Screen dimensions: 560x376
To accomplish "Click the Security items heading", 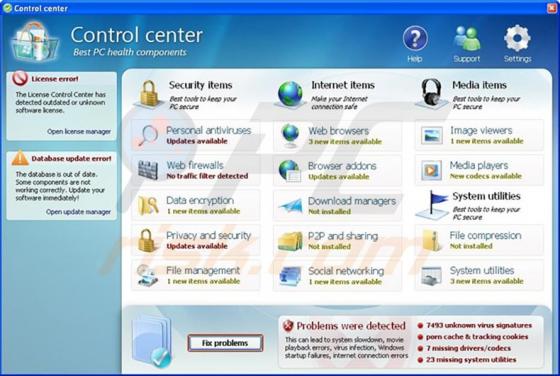I will (200, 85).
